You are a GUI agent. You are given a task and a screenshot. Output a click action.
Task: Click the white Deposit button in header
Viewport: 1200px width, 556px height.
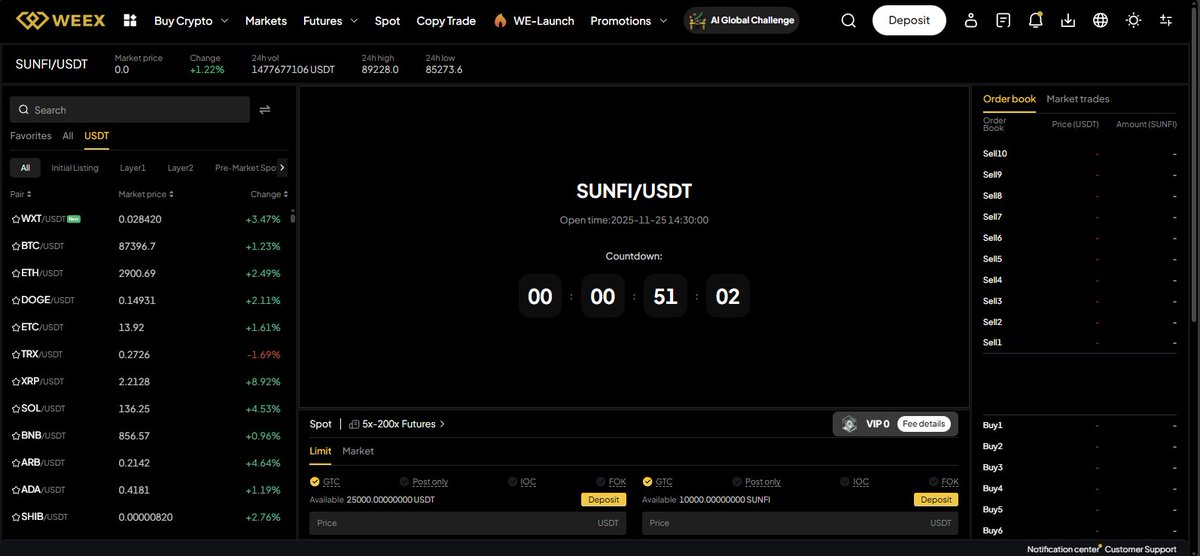(x=909, y=20)
